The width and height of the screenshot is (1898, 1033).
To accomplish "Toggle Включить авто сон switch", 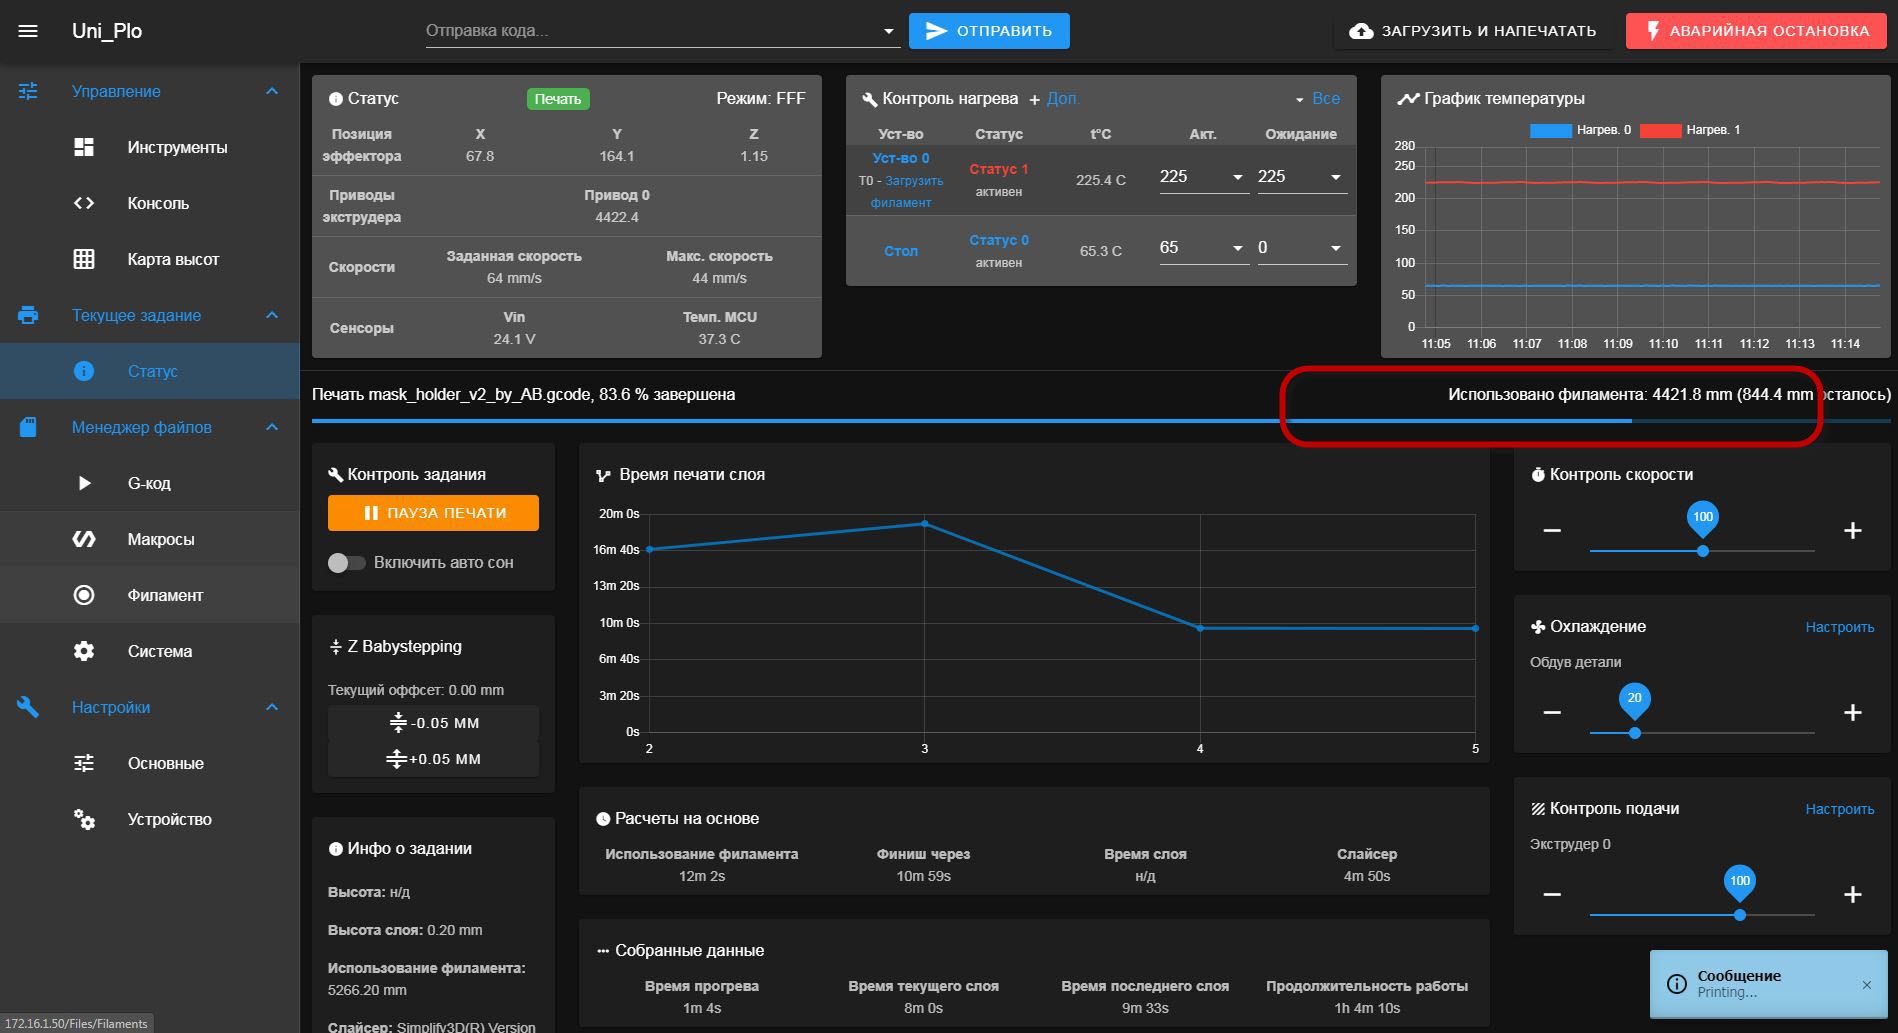I will [x=346, y=563].
